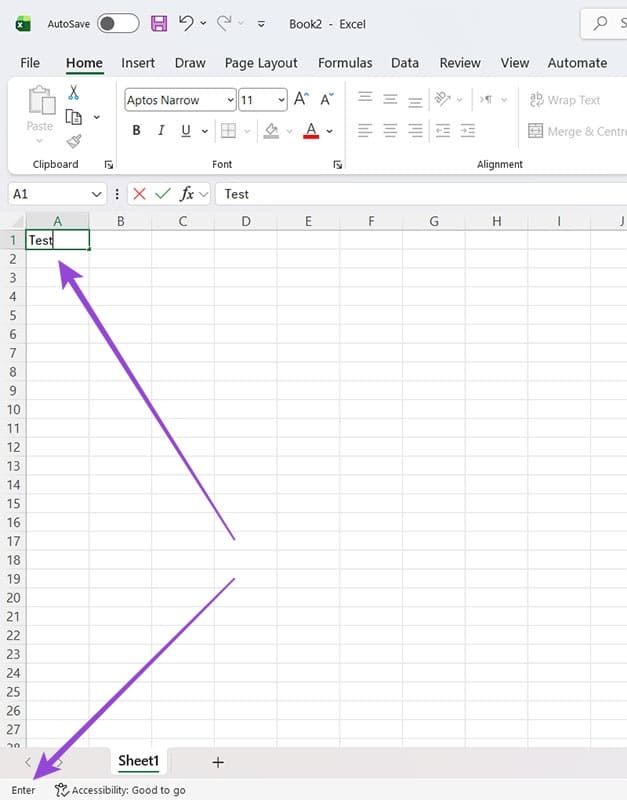Image resolution: width=627 pixels, height=800 pixels.
Task: Click the Wrap Text button
Action: [564, 100]
